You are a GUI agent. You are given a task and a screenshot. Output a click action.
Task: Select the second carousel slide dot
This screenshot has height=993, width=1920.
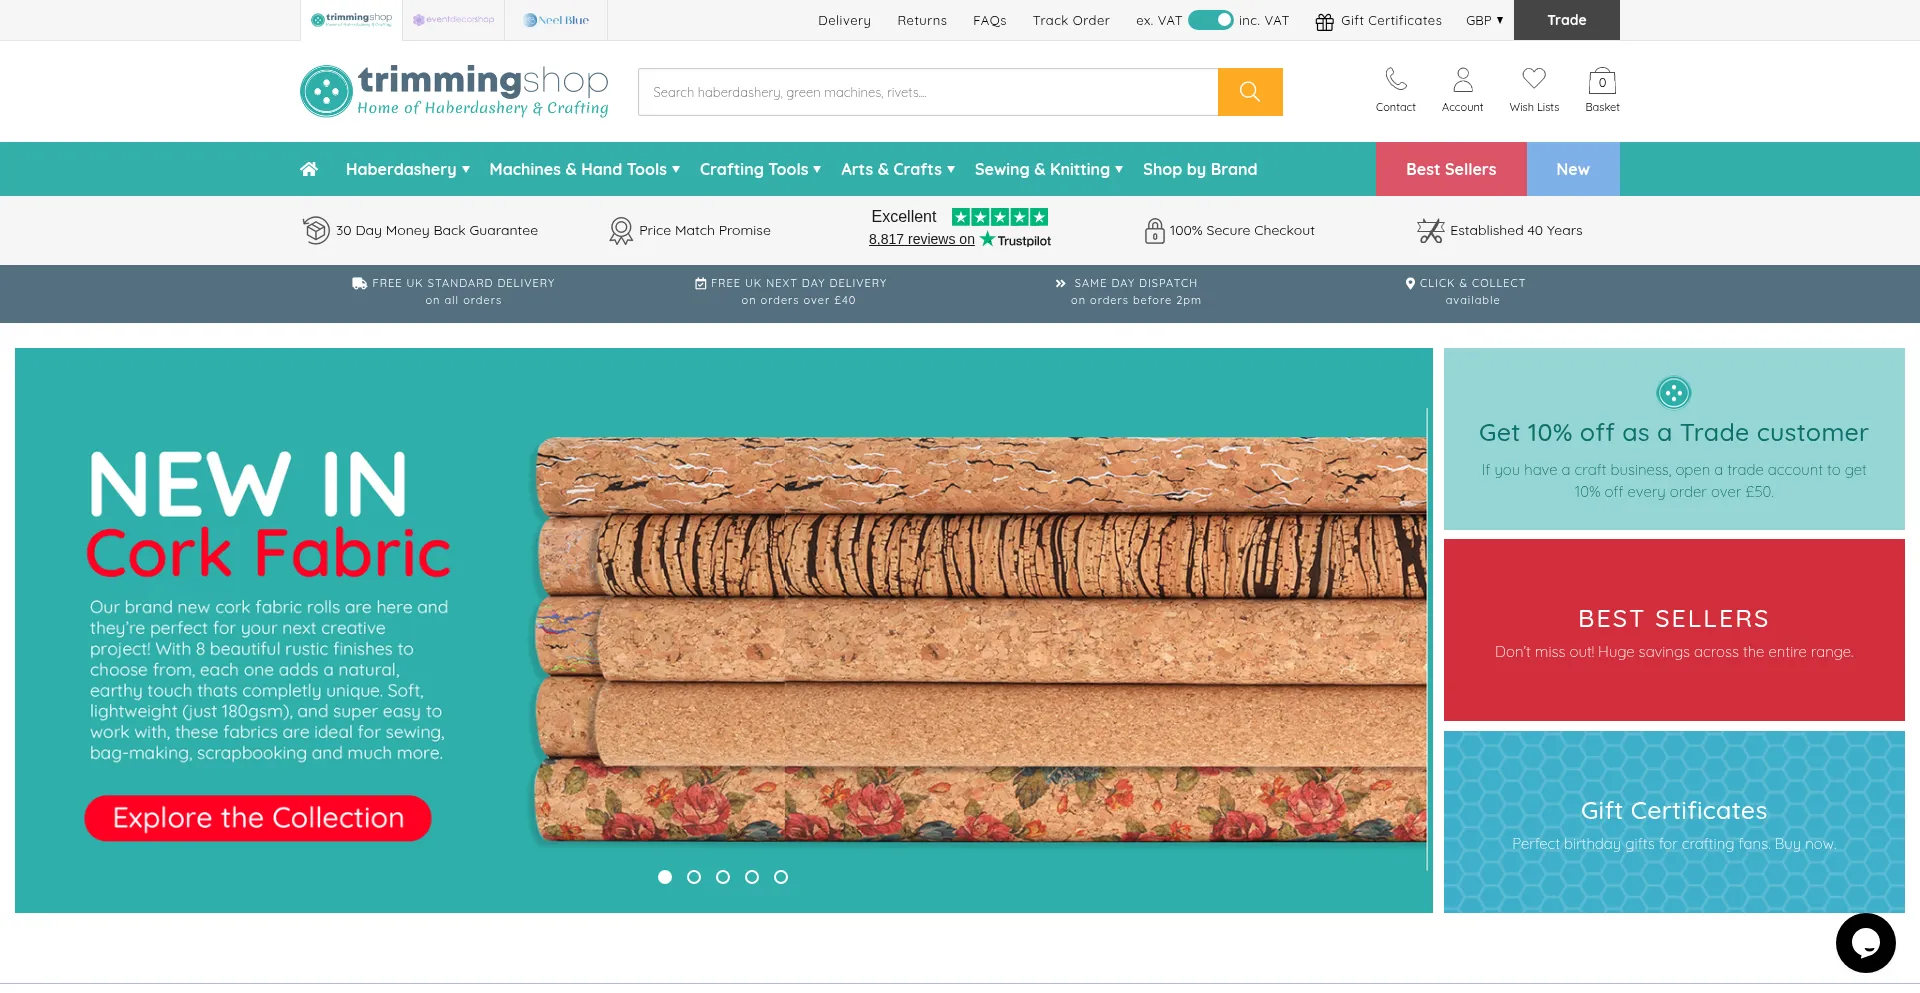694,877
